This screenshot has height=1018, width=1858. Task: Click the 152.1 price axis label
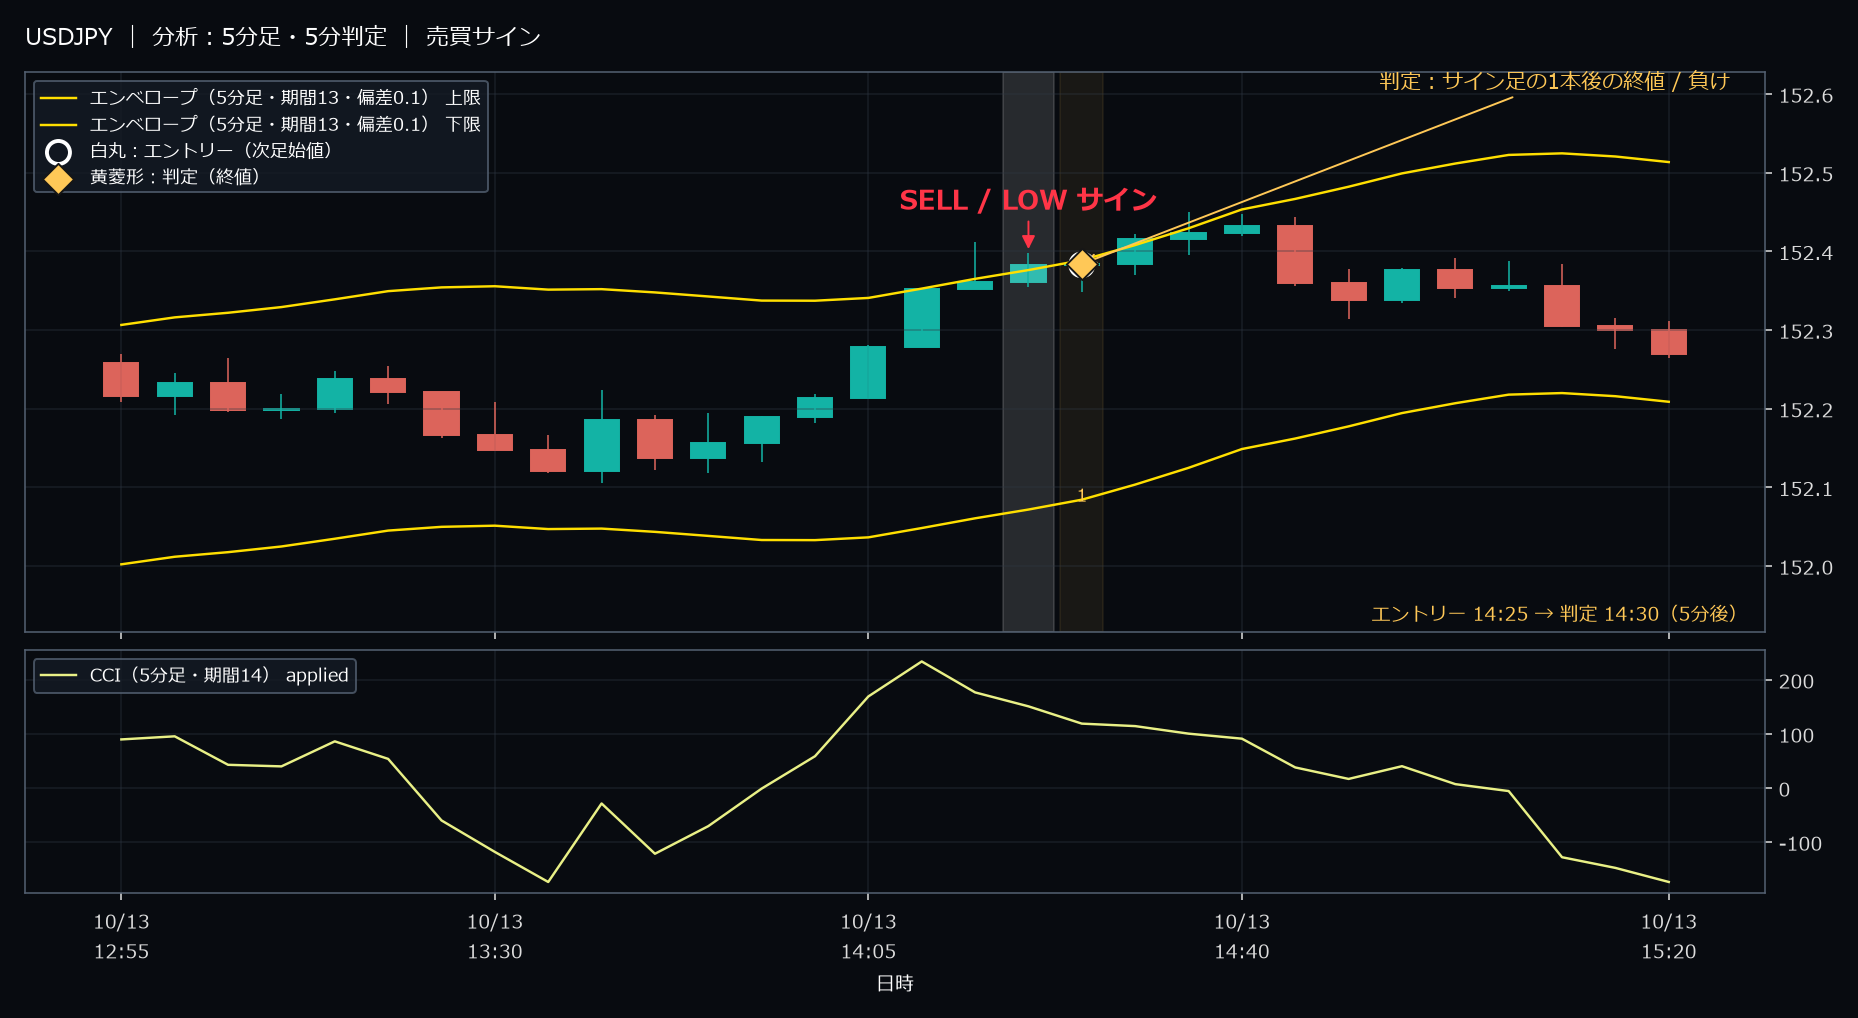pos(1806,489)
